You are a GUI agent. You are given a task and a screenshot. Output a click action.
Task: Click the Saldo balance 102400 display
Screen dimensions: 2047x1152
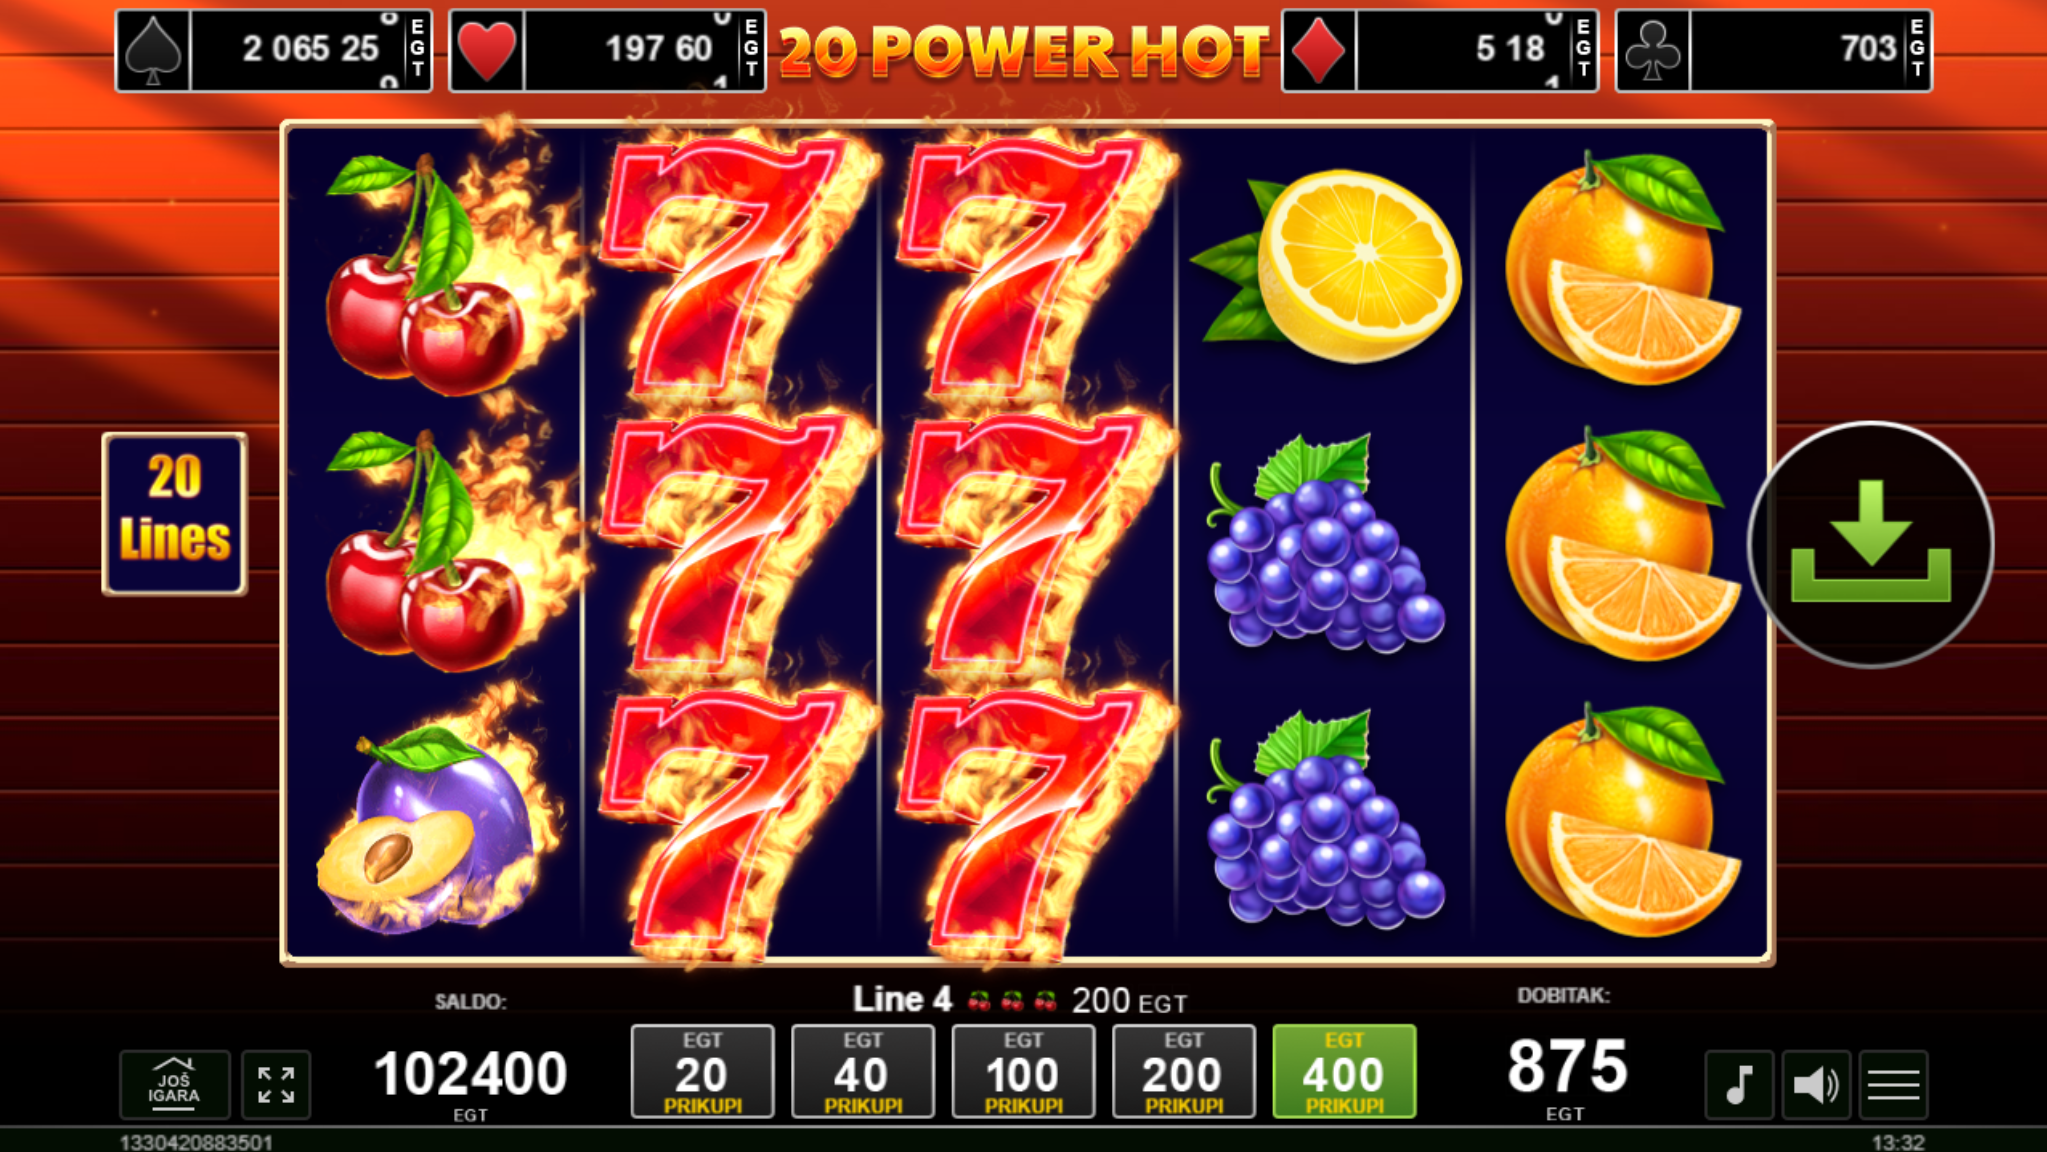click(470, 1073)
